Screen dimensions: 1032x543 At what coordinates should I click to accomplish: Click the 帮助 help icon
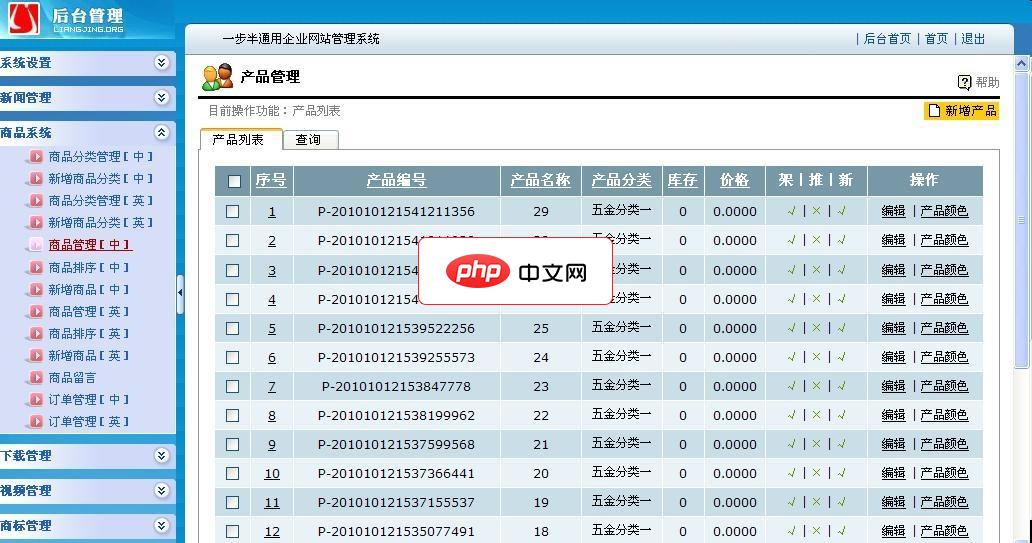click(964, 82)
